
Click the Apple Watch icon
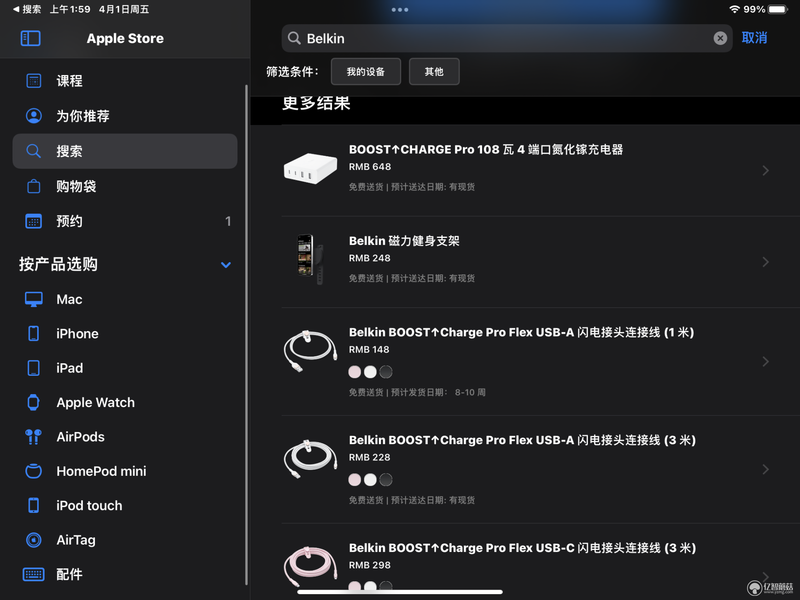(34, 403)
